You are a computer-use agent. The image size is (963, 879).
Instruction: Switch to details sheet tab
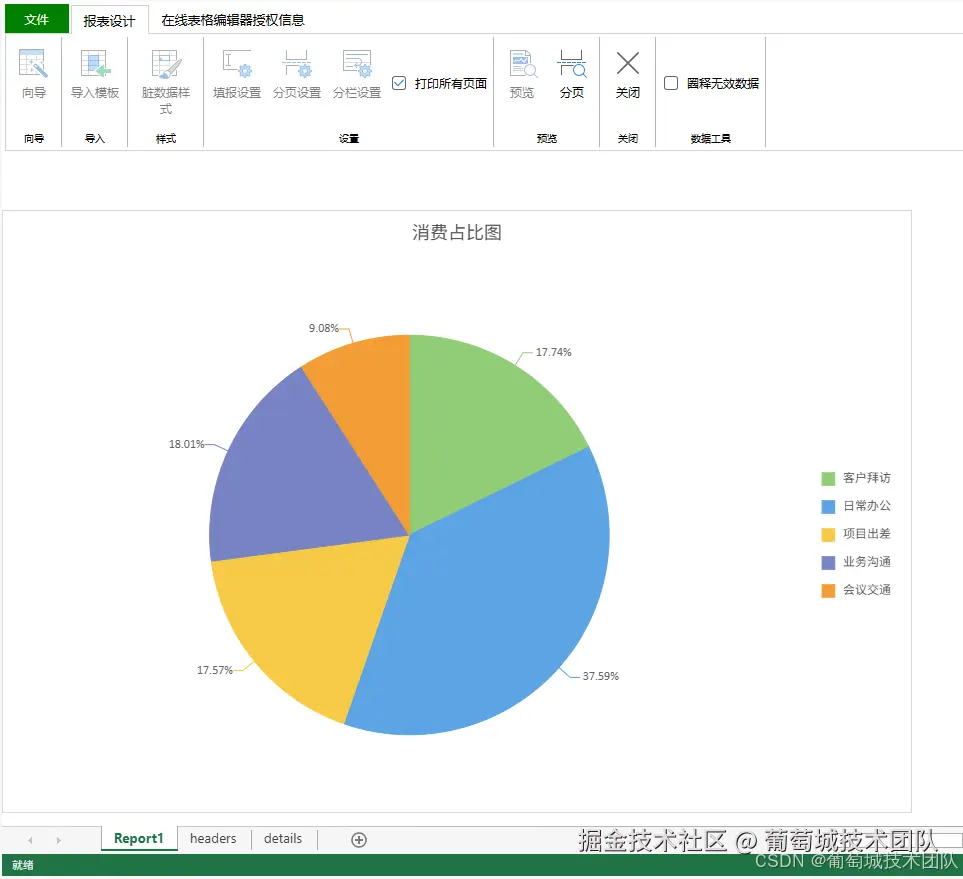point(283,838)
